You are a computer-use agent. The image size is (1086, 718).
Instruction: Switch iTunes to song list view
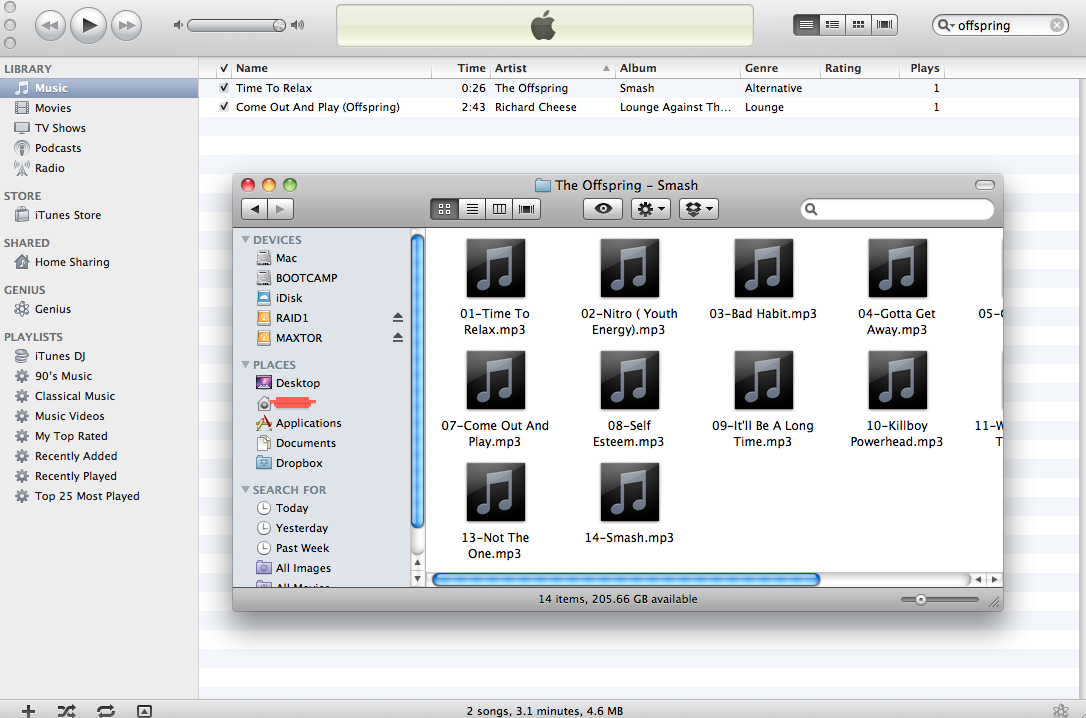click(x=806, y=25)
